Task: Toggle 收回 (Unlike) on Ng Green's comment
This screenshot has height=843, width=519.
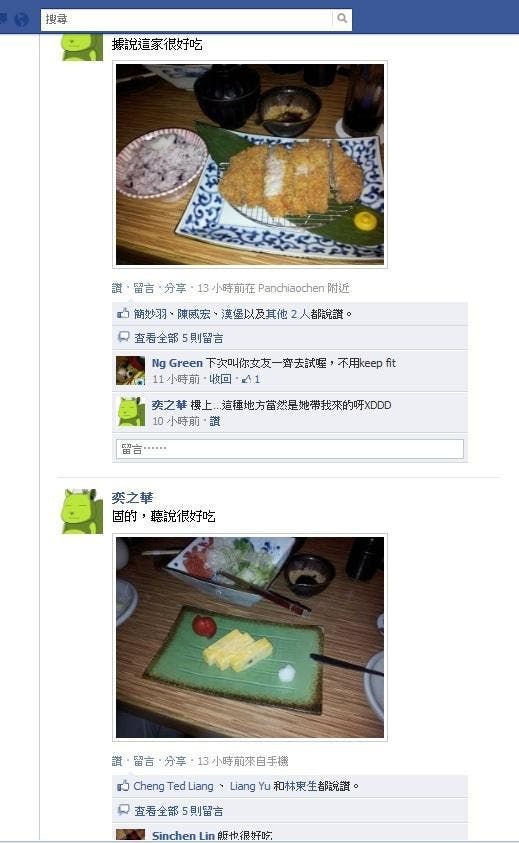Action: pos(220,379)
